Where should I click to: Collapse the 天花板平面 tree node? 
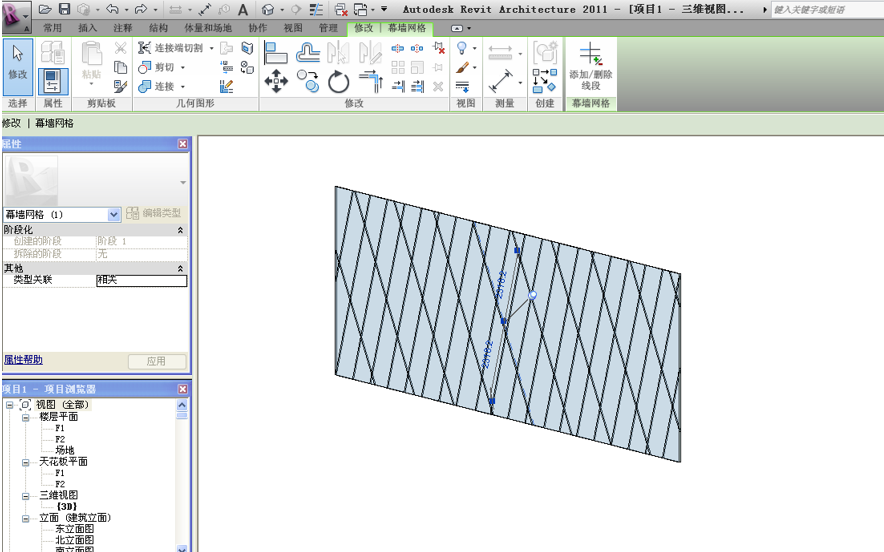pyautogui.click(x=27, y=462)
